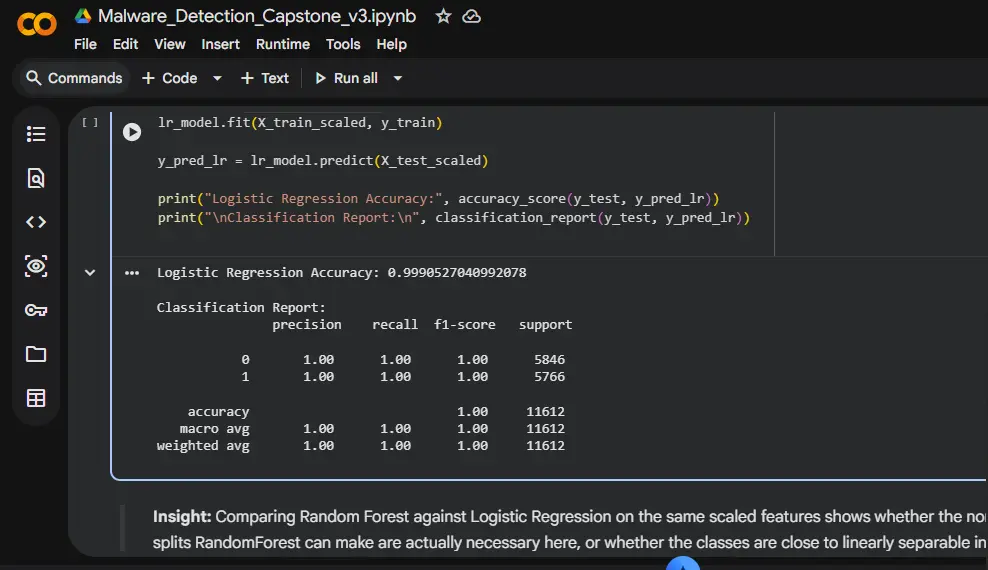The width and height of the screenshot is (988, 570).
Task: Open the Colab home logo
Action: click(37, 25)
